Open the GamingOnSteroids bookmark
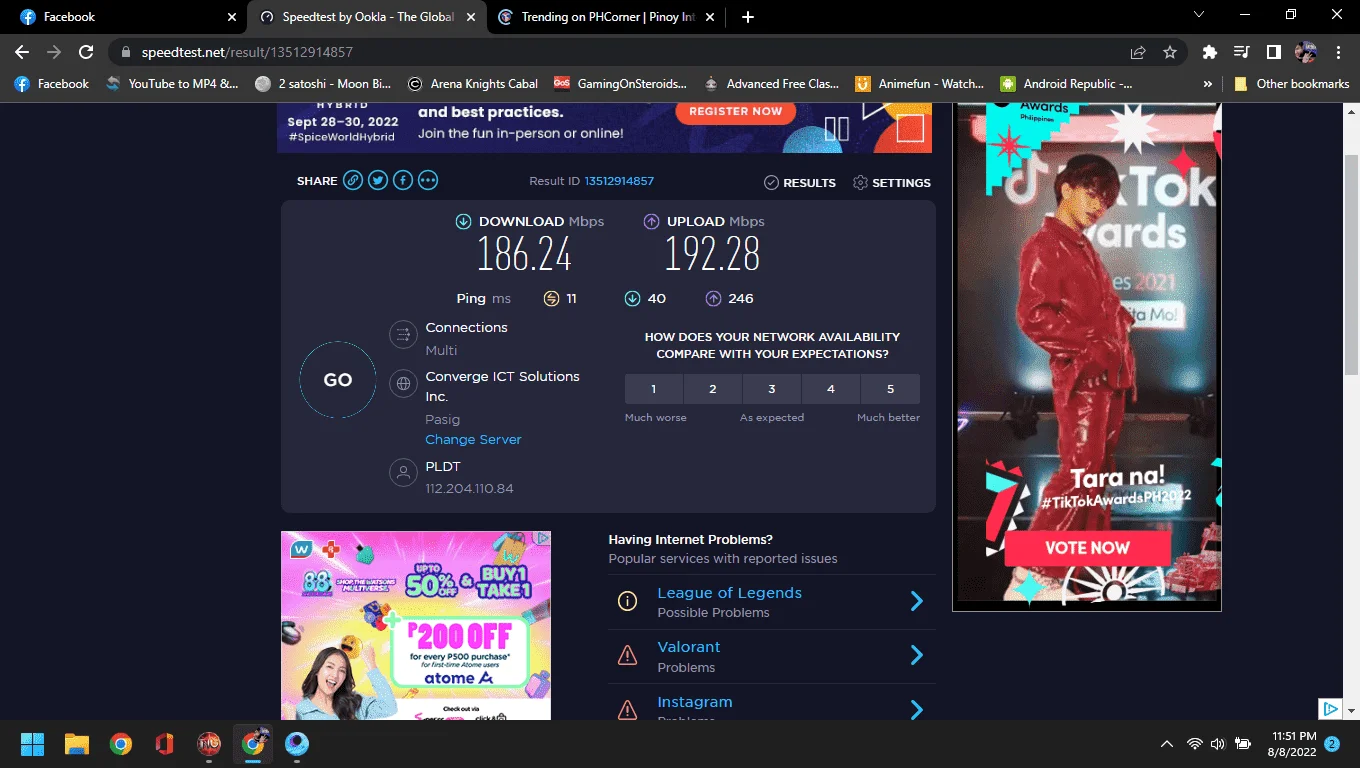 click(x=620, y=84)
